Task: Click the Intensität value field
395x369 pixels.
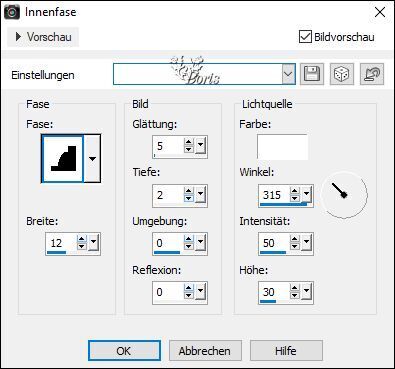Action: [x=274, y=243]
